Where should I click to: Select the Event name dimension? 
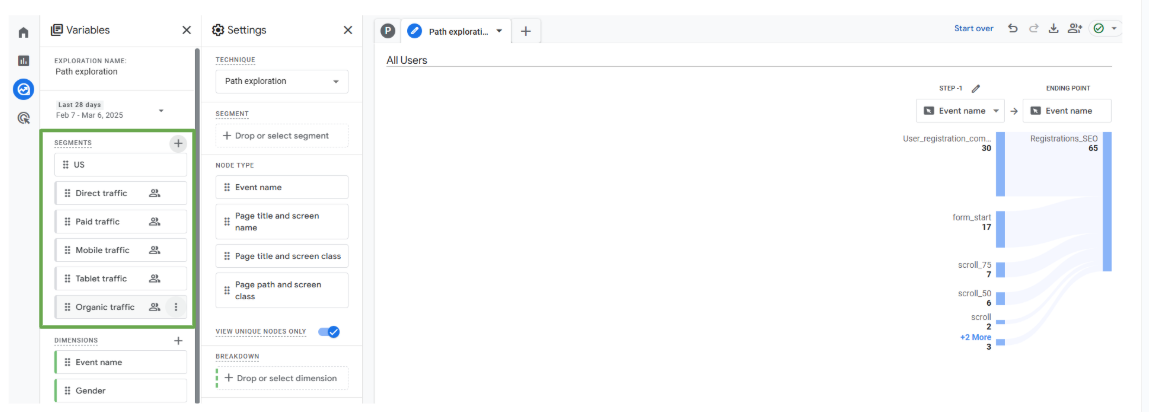[120, 362]
